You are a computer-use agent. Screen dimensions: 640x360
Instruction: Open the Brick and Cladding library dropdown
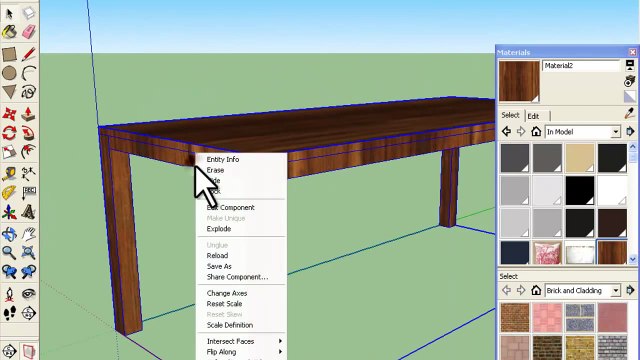pyautogui.click(x=583, y=291)
